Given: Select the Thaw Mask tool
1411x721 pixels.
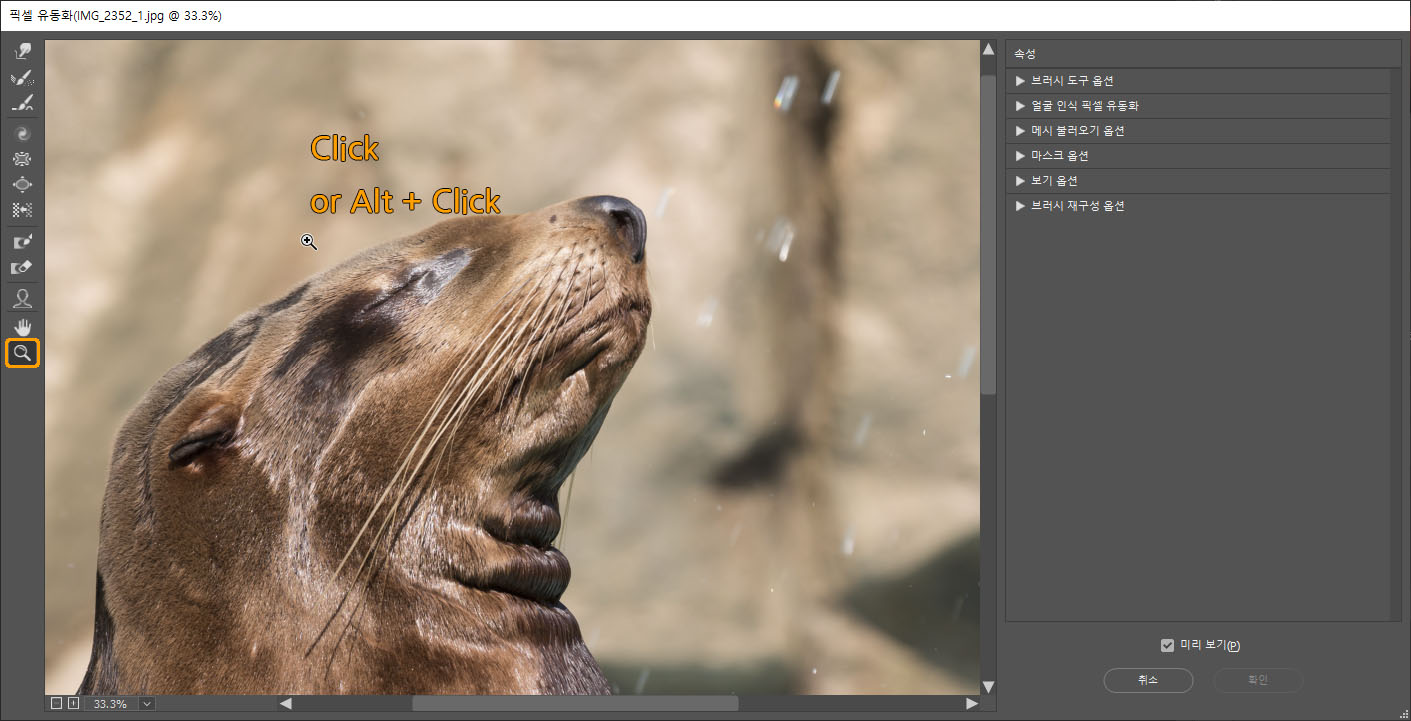Looking at the screenshot, I should coord(22,267).
